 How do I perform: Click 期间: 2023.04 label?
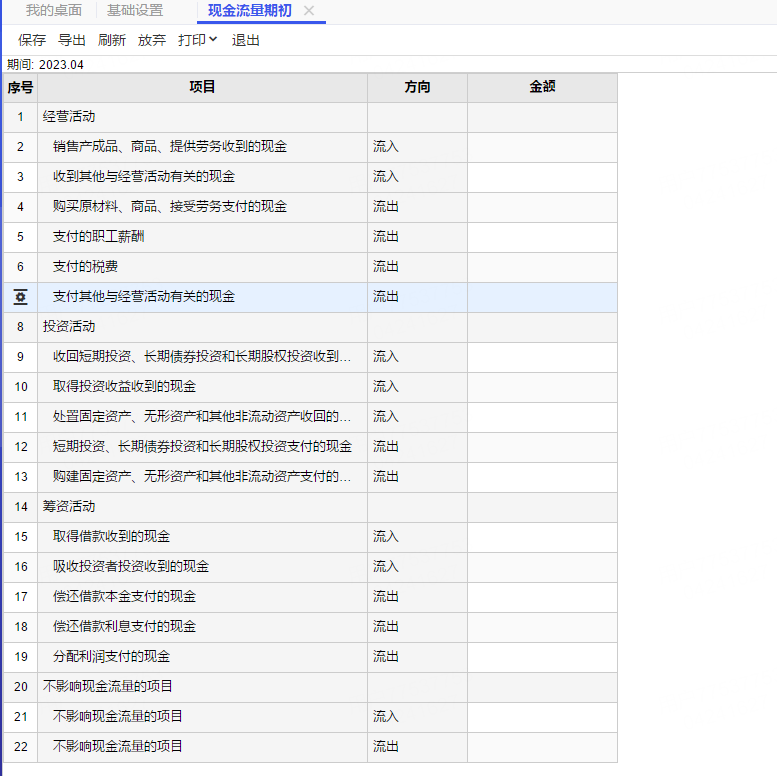pos(45,65)
